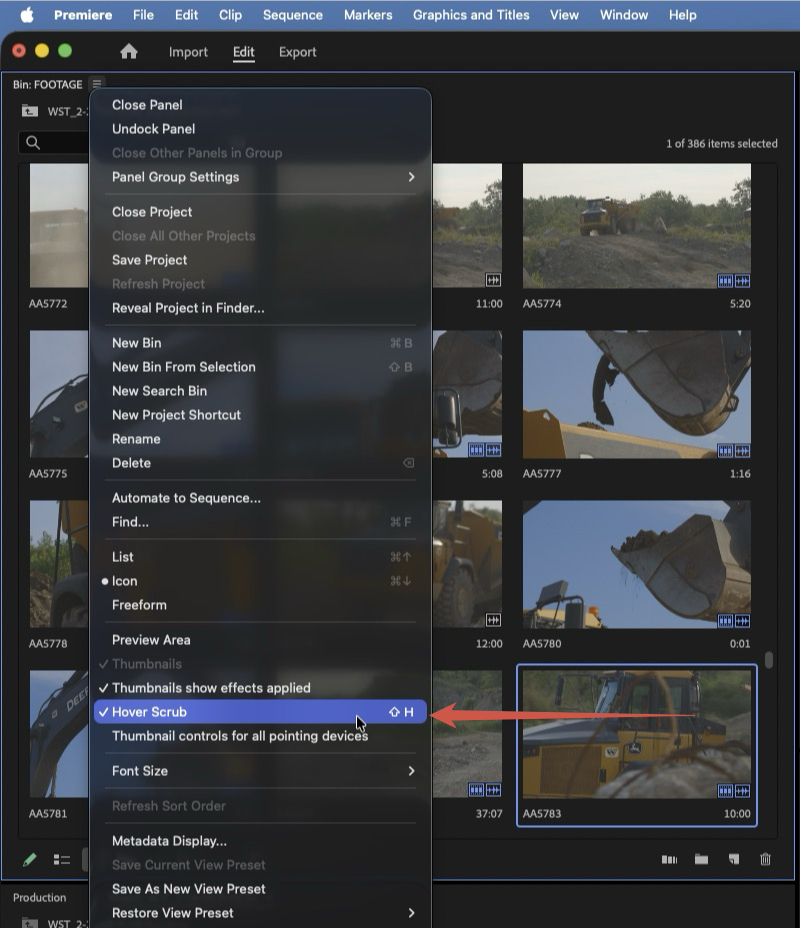
Task: Click the audio badge on the 5:08 clip
Action: click(493, 450)
